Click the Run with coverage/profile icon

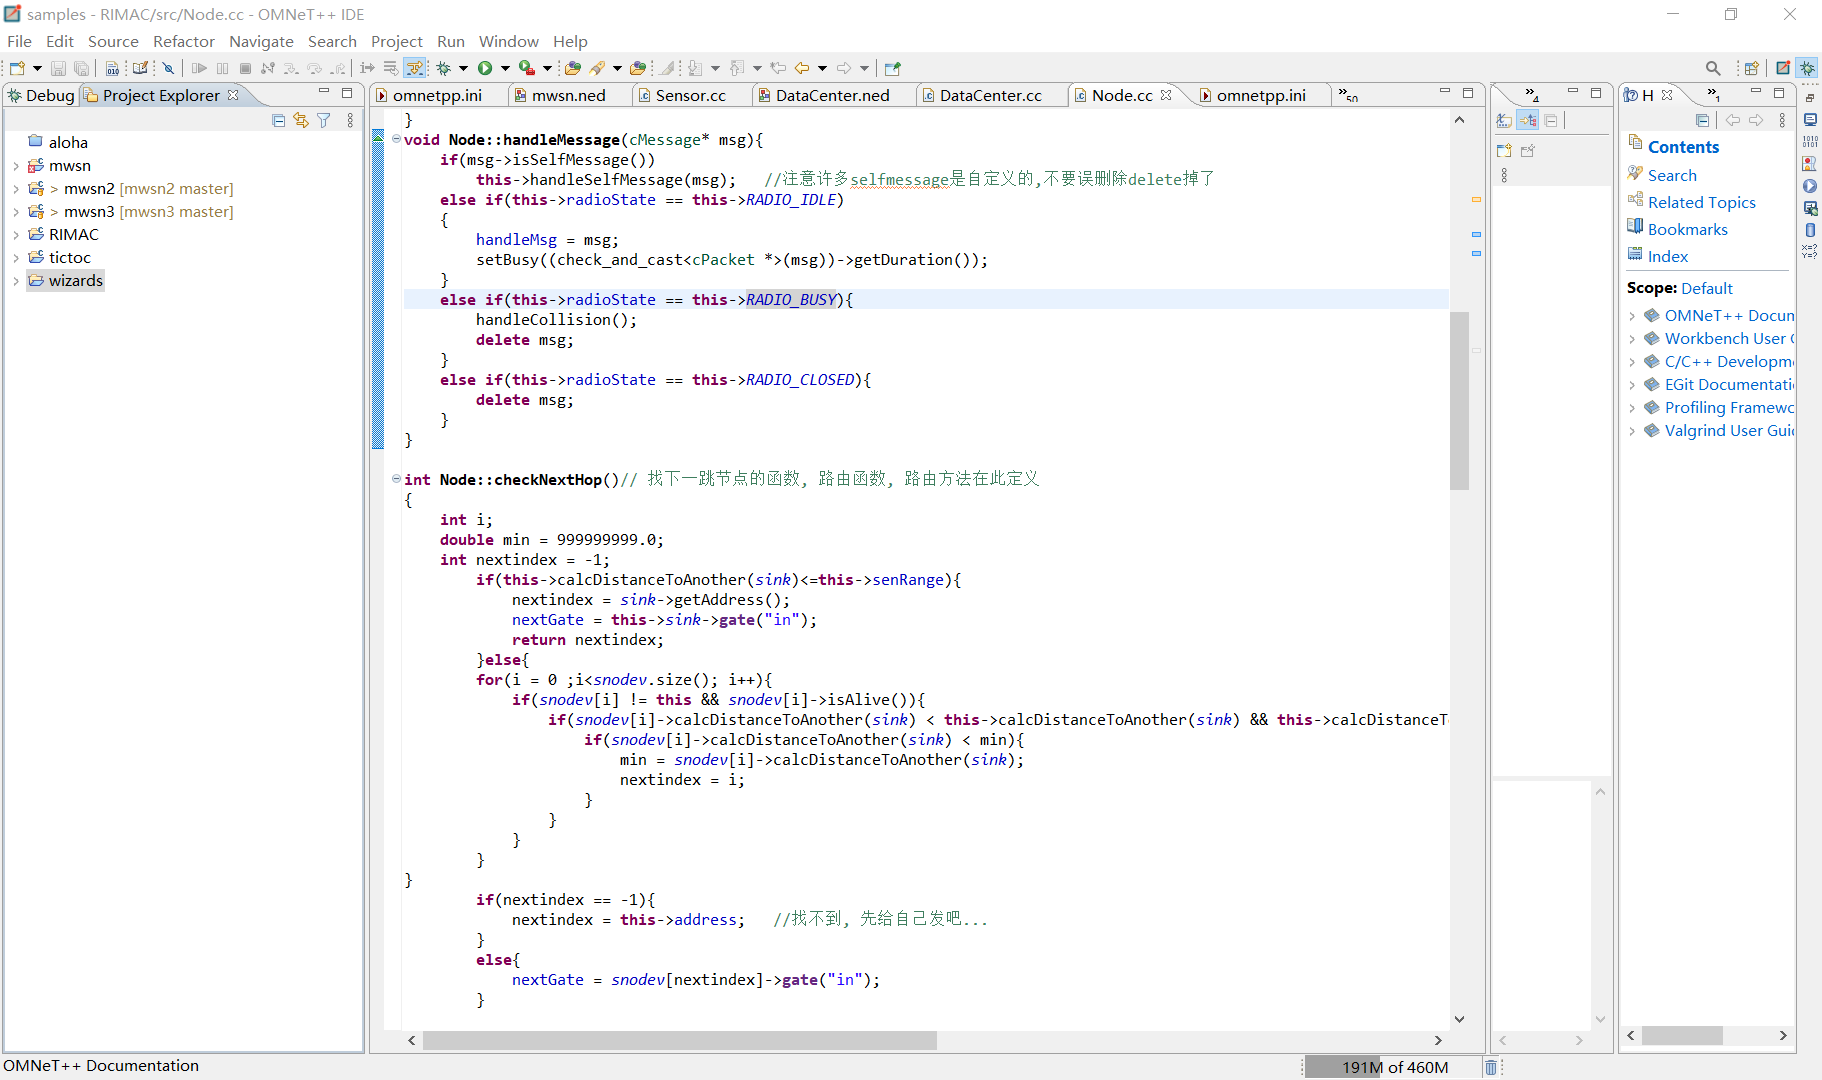click(x=527, y=68)
